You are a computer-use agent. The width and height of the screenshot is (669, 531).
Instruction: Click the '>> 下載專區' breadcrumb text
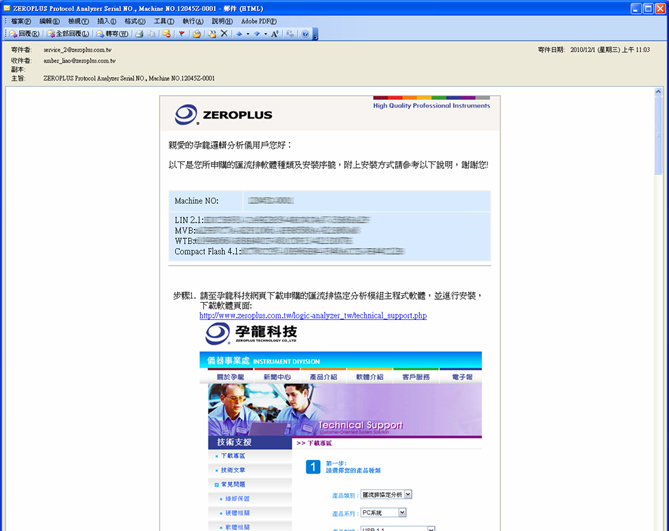[314, 443]
